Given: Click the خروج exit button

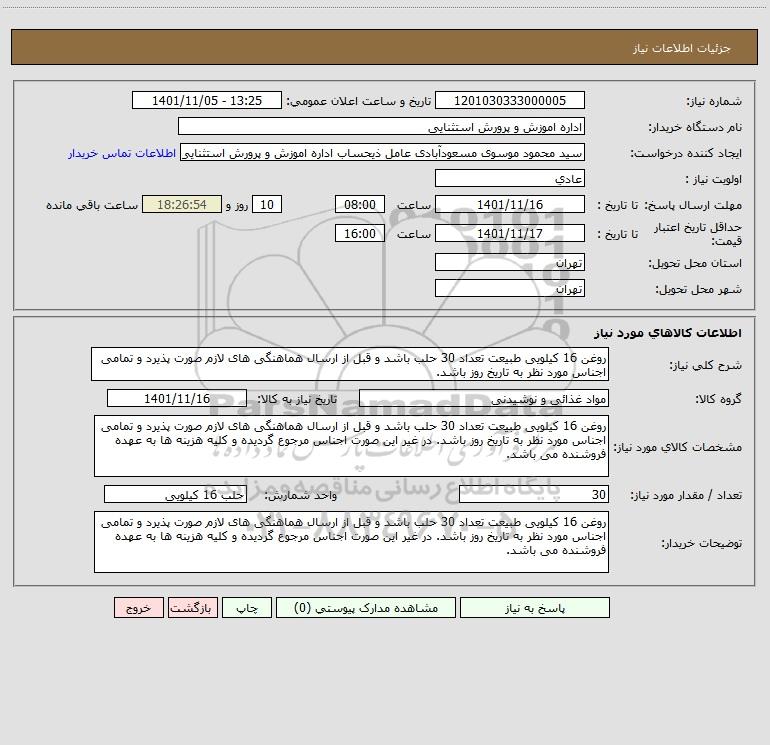Looking at the screenshot, I should 138,607.
